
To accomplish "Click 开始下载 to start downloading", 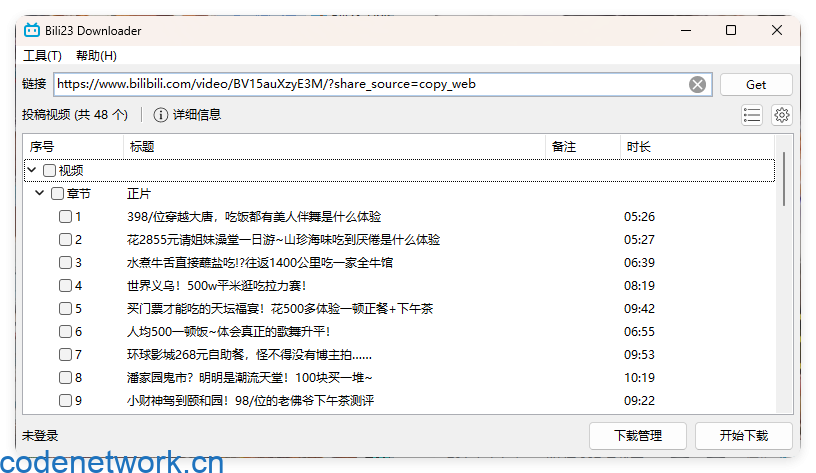I will [x=744, y=436].
